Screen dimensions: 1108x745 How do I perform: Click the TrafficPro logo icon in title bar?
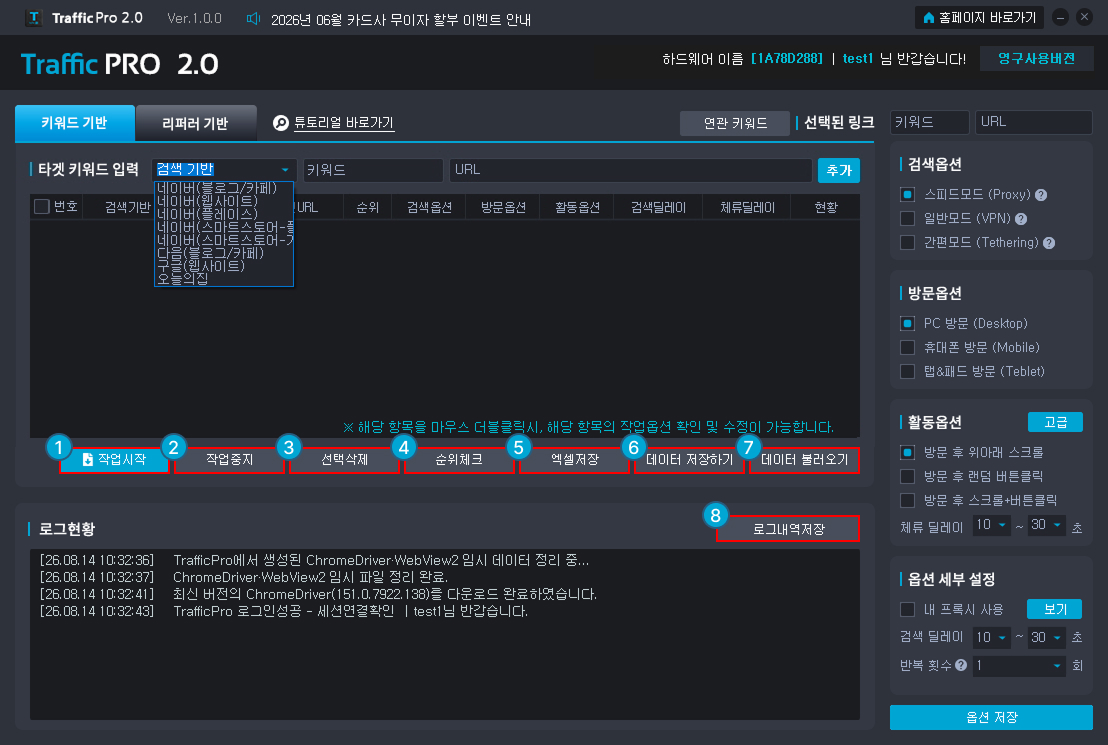(x=34, y=18)
